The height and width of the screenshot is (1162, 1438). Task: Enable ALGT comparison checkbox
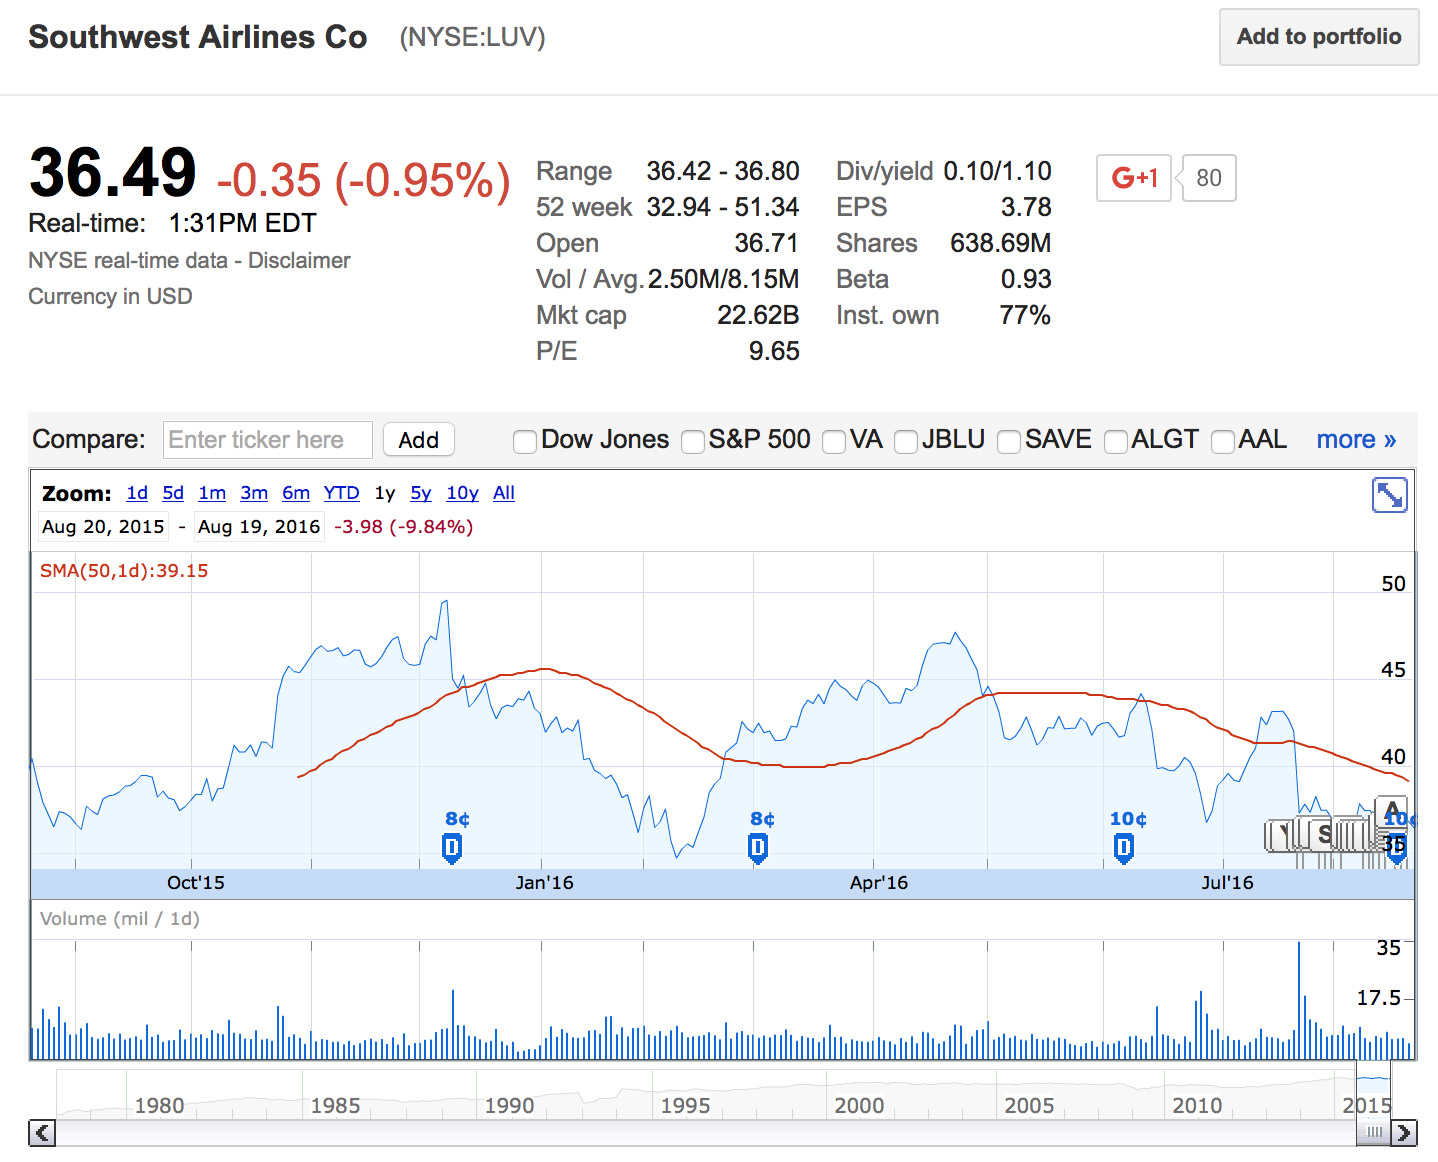click(1115, 441)
